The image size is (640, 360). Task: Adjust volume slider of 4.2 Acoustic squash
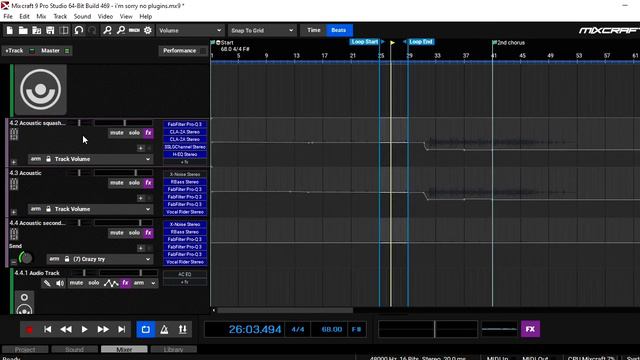124,123
